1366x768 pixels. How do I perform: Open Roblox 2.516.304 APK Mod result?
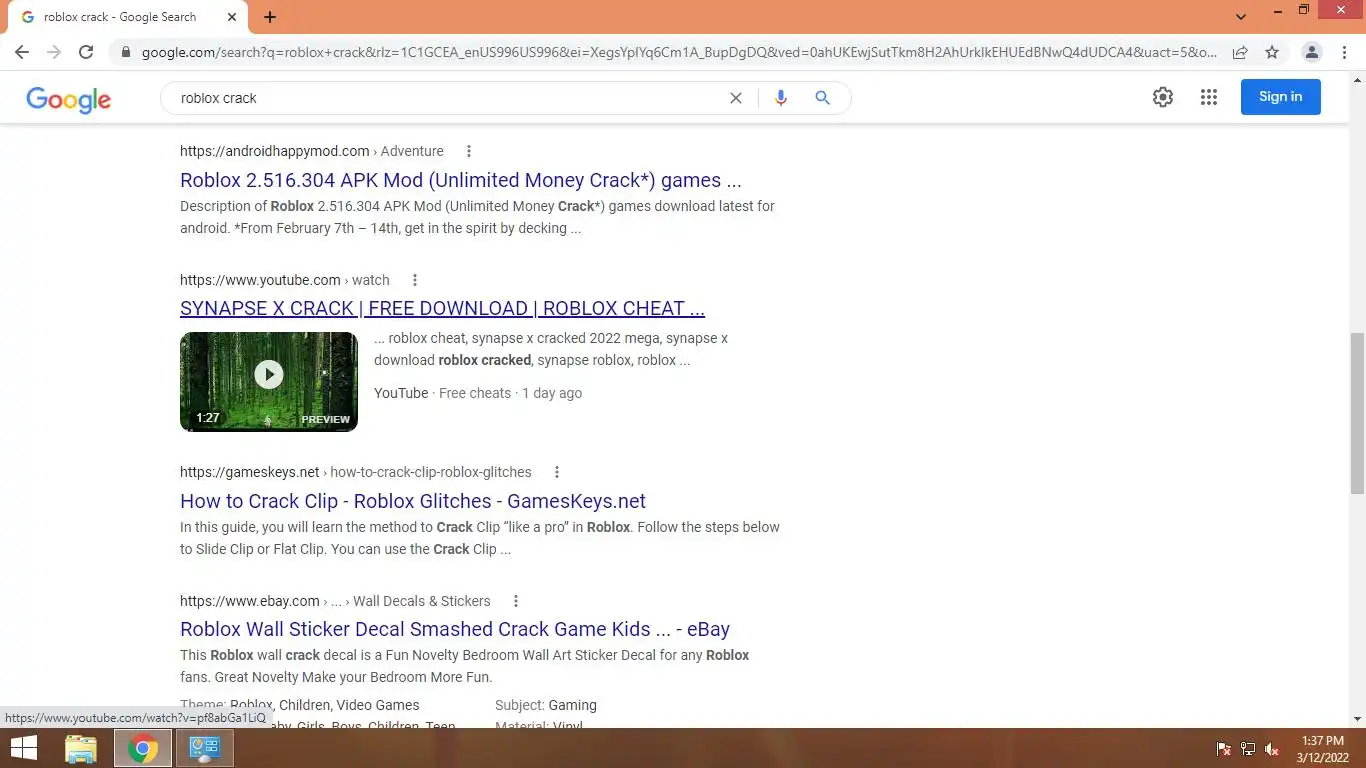click(461, 181)
